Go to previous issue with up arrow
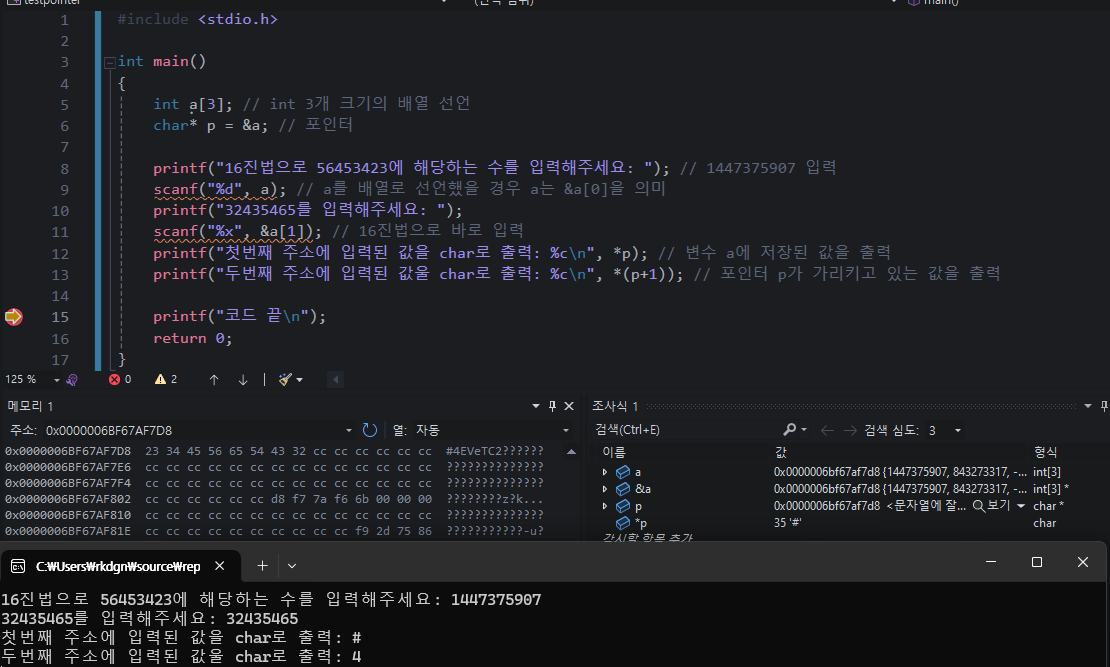1110x667 pixels. (x=214, y=380)
